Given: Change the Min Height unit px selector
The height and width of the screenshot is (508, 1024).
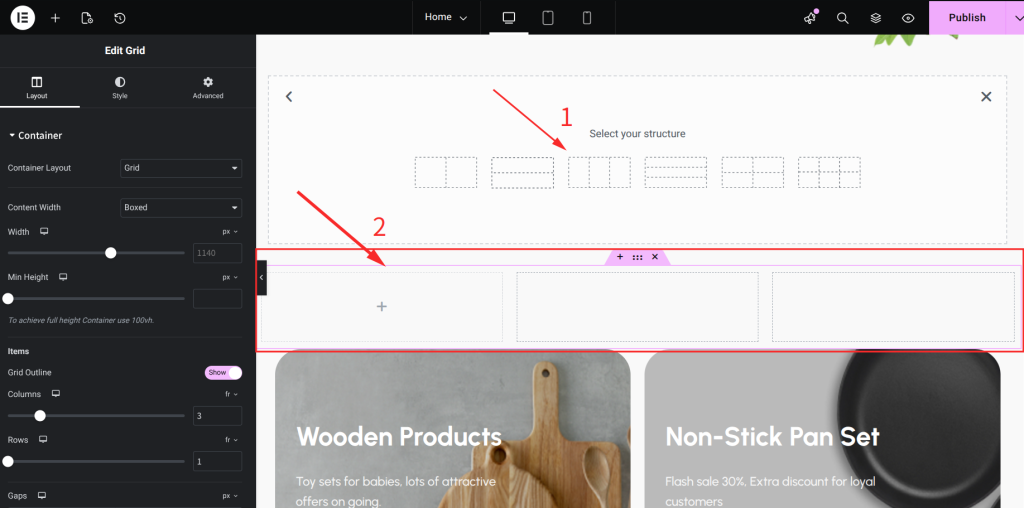Looking at the screenshot, I should pos(230,277).
